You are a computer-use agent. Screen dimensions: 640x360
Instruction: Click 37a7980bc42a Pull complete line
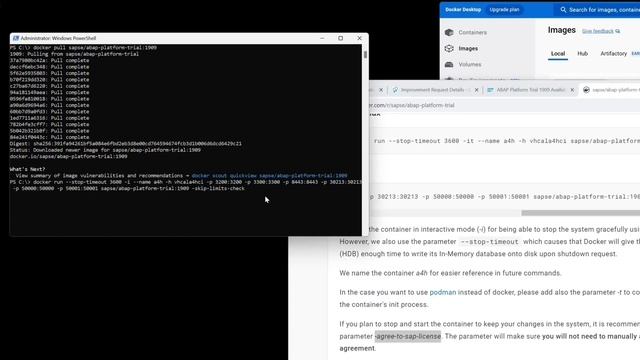[49, 60]
